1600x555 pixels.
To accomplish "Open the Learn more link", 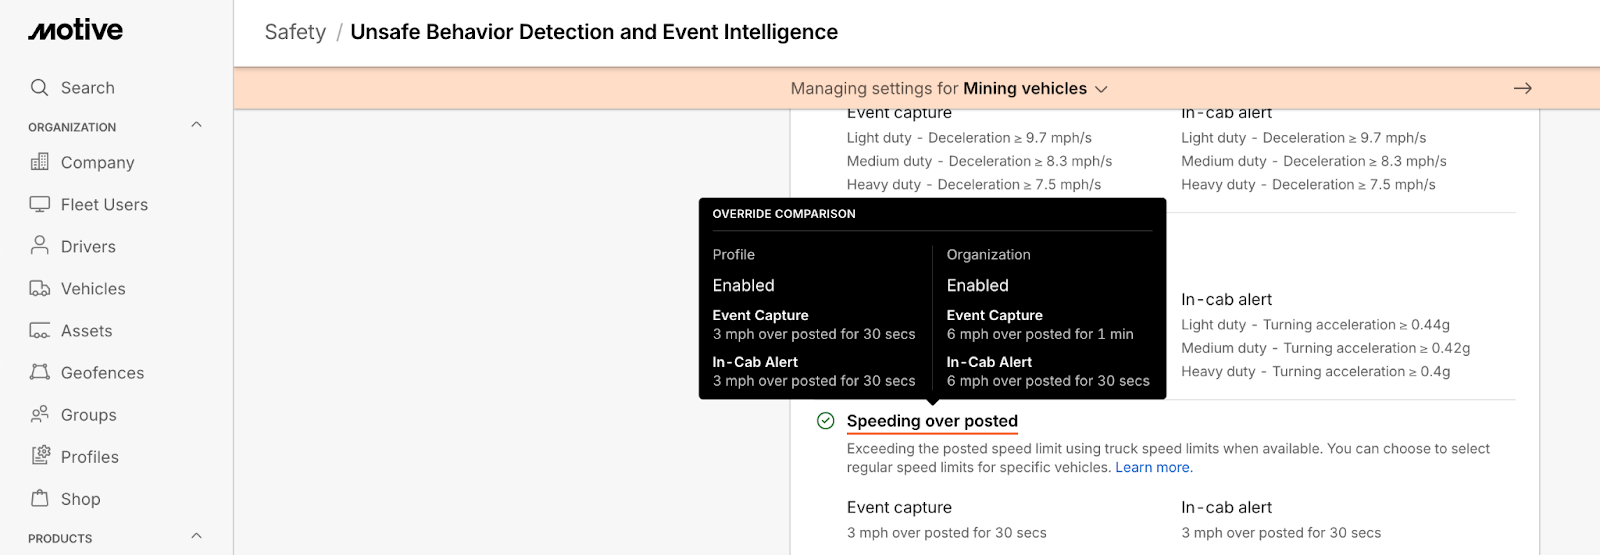I will coord(1153,467).
